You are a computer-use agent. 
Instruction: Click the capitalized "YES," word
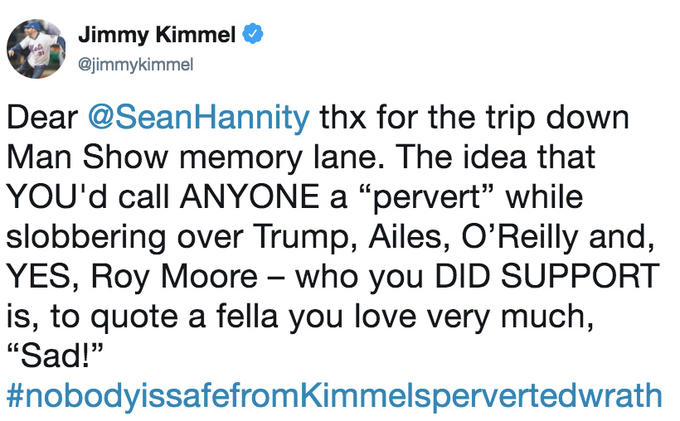coord(43,277)
